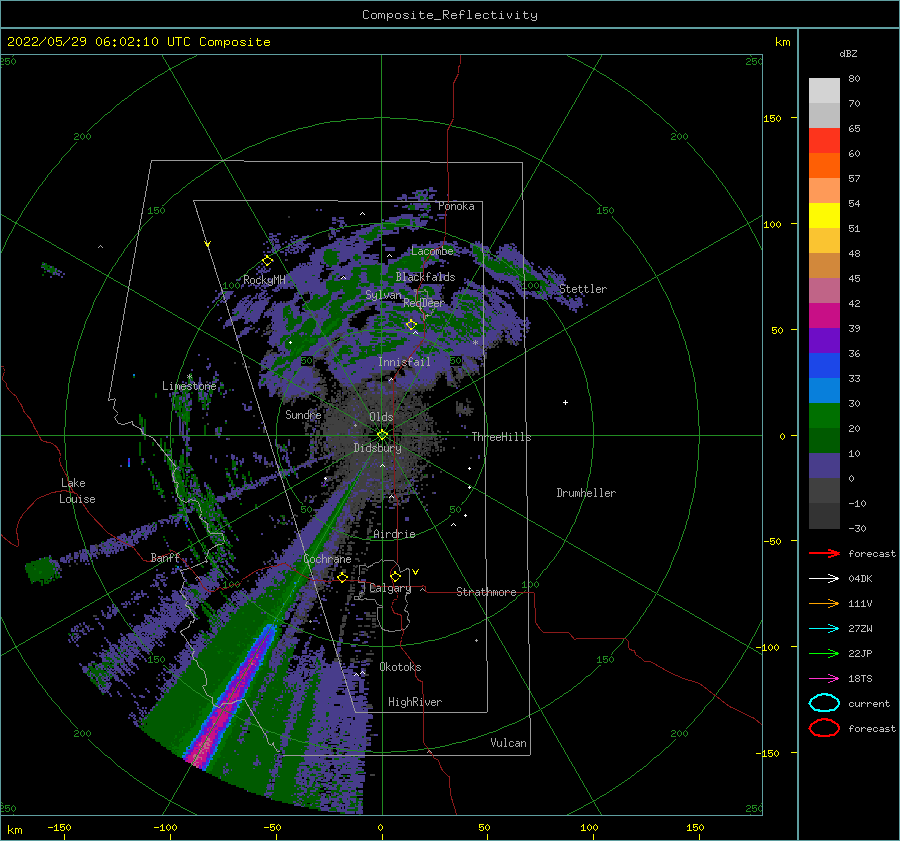Screen dimensions: 900x841
Task: Select the cyan 27ZW arrow in legend
Action: coord(824,628)
